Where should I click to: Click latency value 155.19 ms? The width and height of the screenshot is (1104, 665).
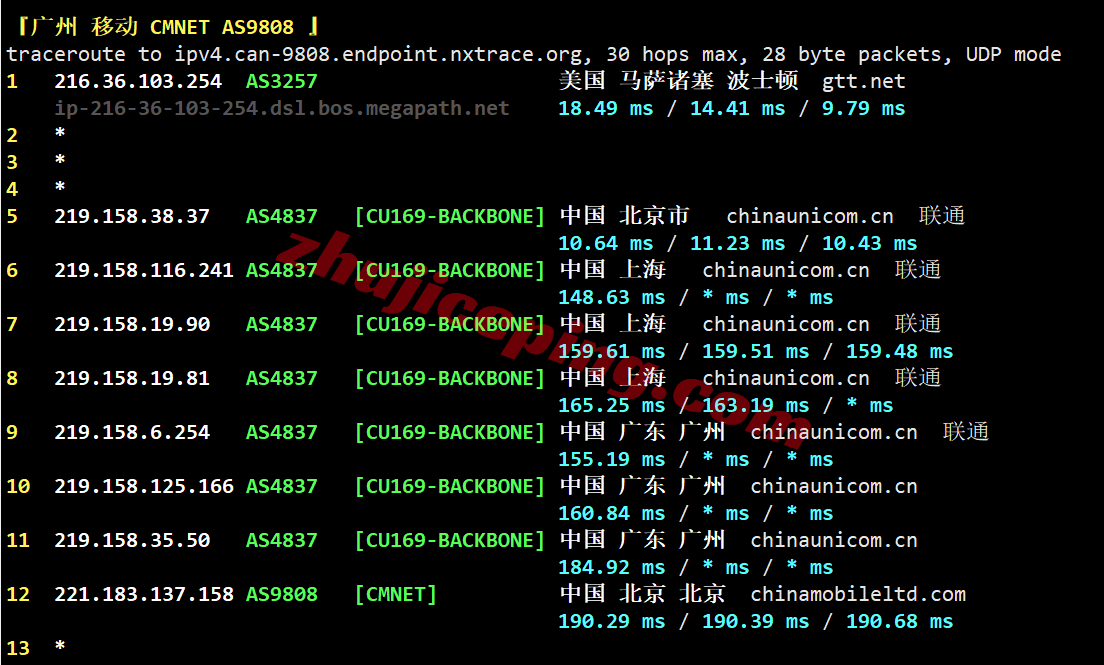612,460
